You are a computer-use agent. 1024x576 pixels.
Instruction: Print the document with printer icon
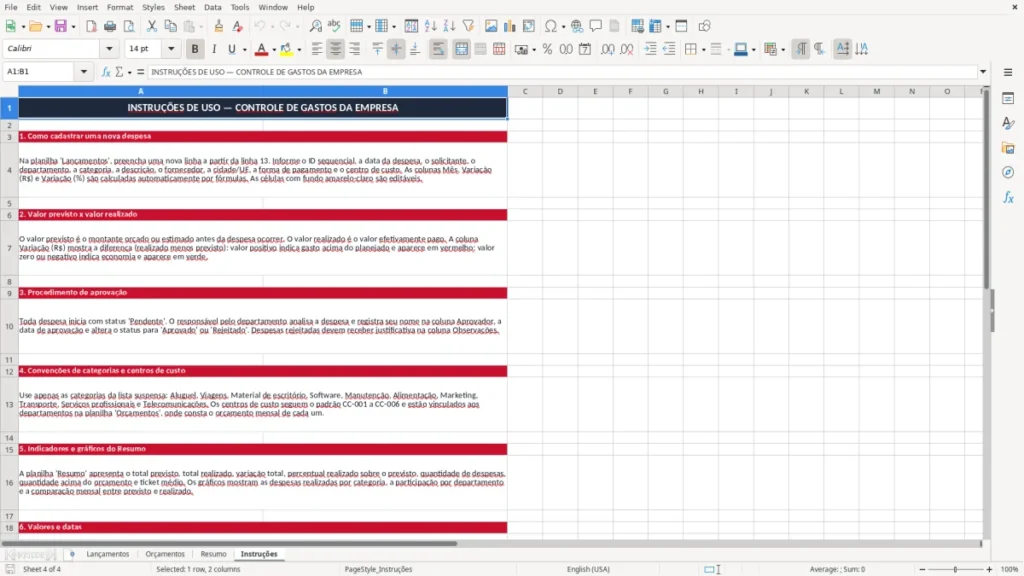110,26
